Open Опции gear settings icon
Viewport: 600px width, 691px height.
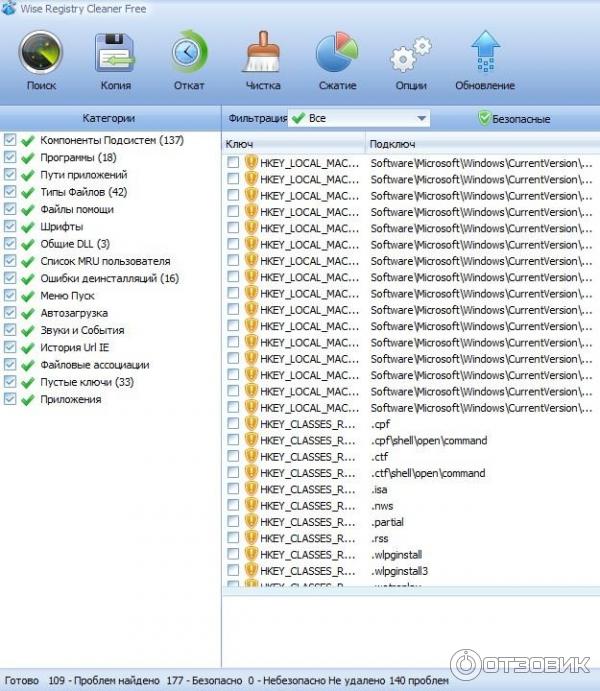(410, 53)
